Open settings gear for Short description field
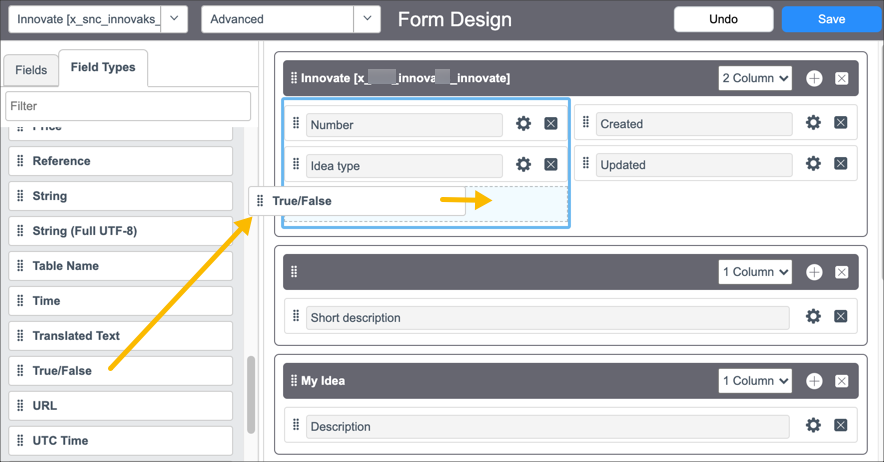 (813, 316)
